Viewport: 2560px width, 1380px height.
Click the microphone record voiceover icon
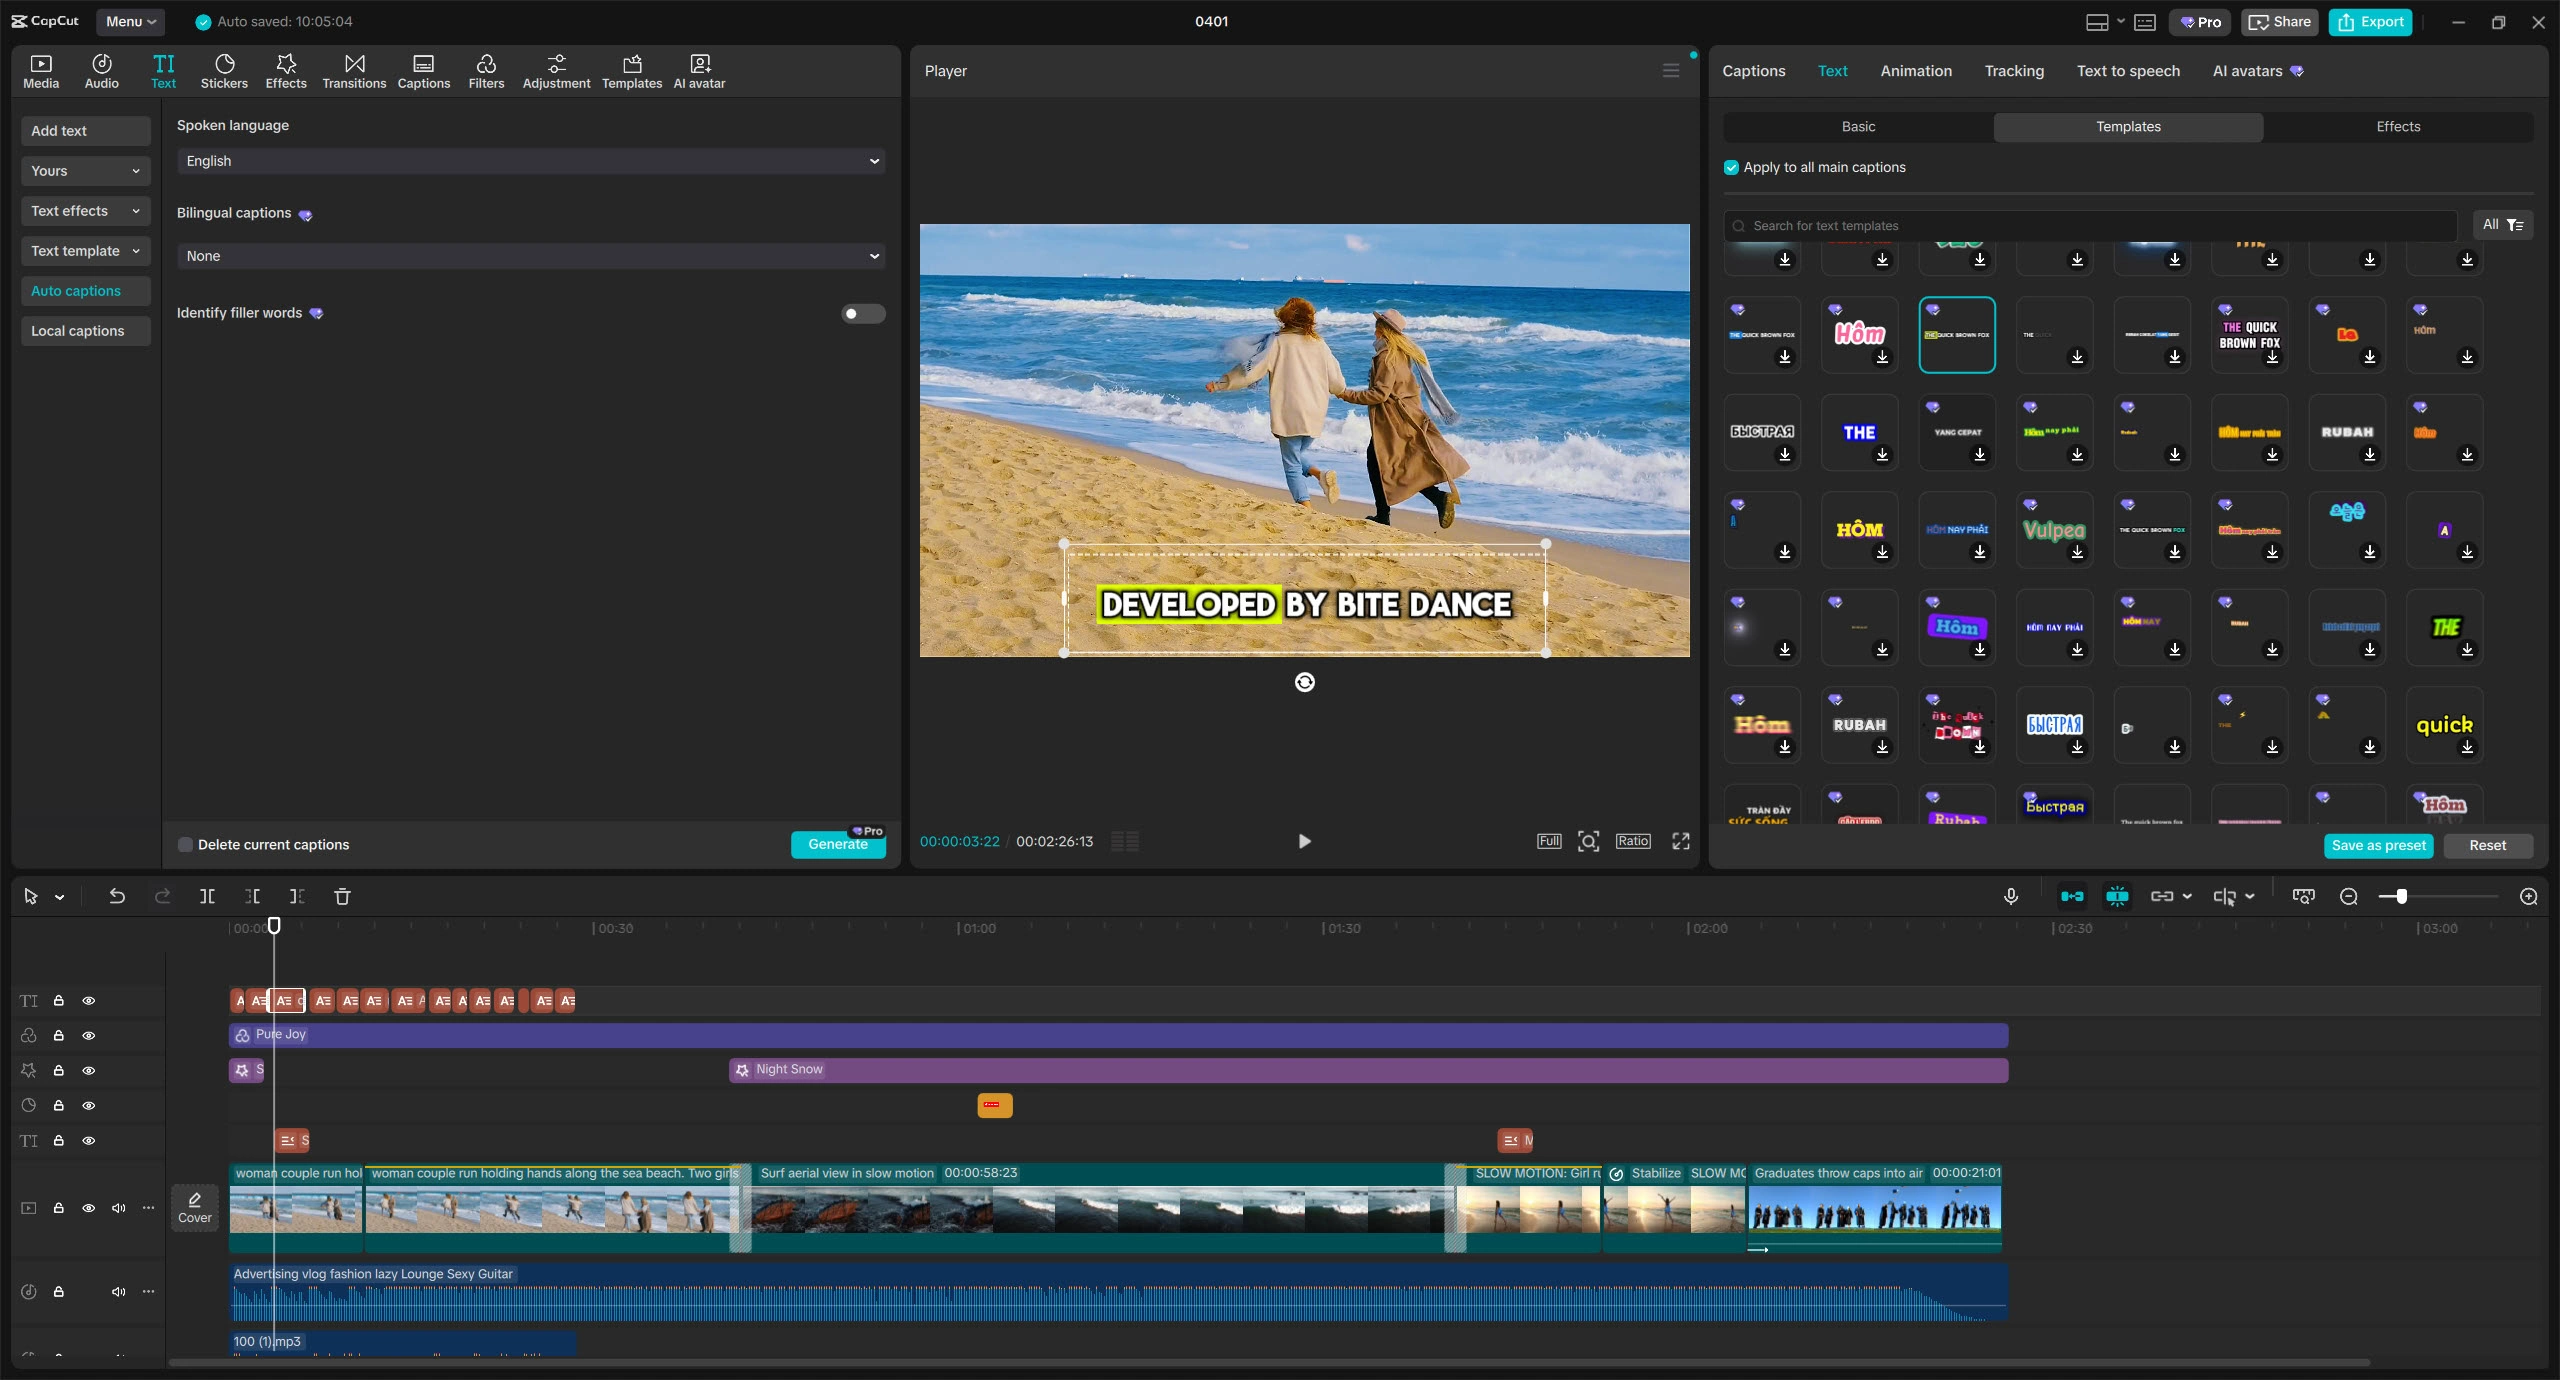[x=2011, y=896]
